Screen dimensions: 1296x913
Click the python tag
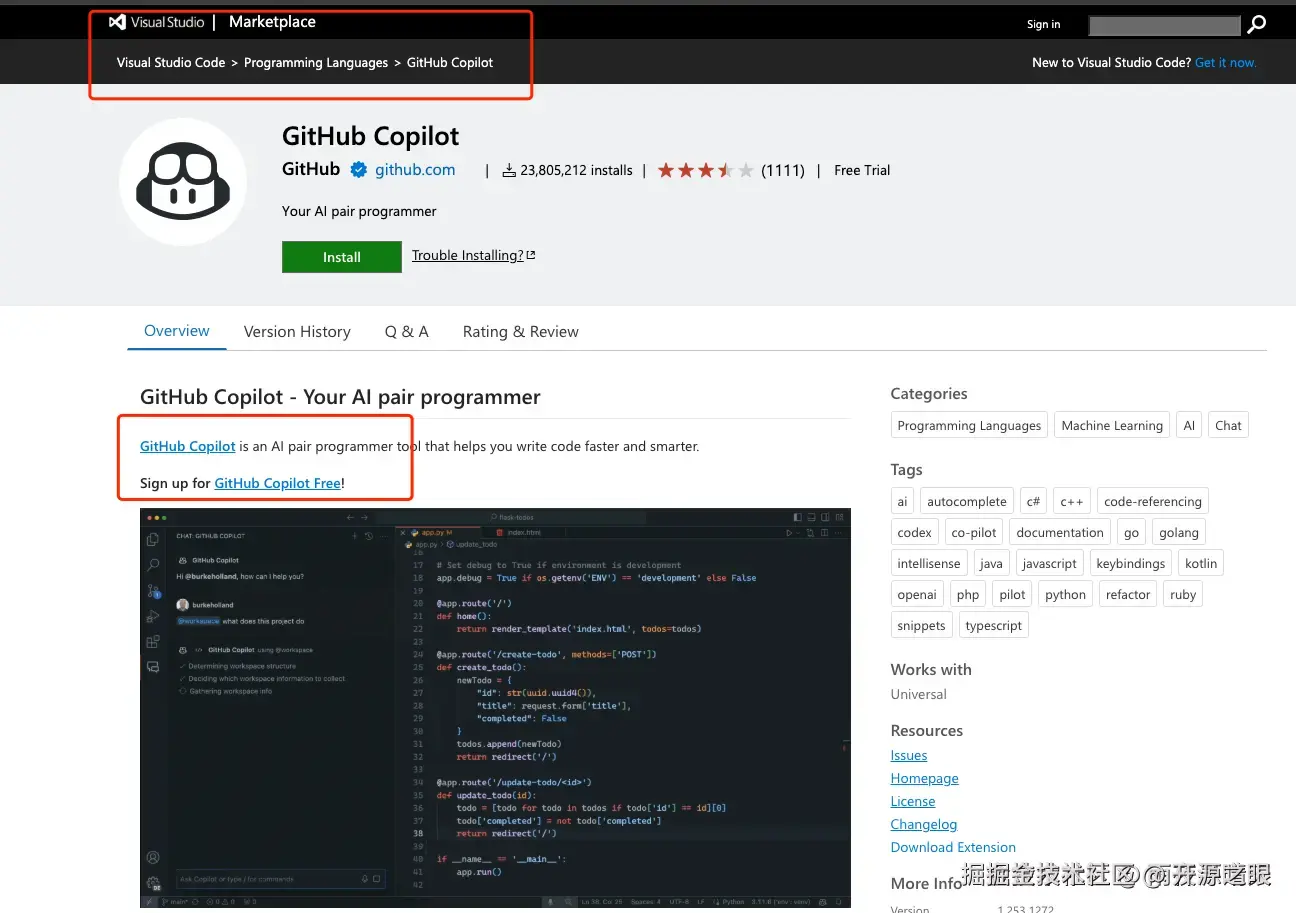(1065, 594)
